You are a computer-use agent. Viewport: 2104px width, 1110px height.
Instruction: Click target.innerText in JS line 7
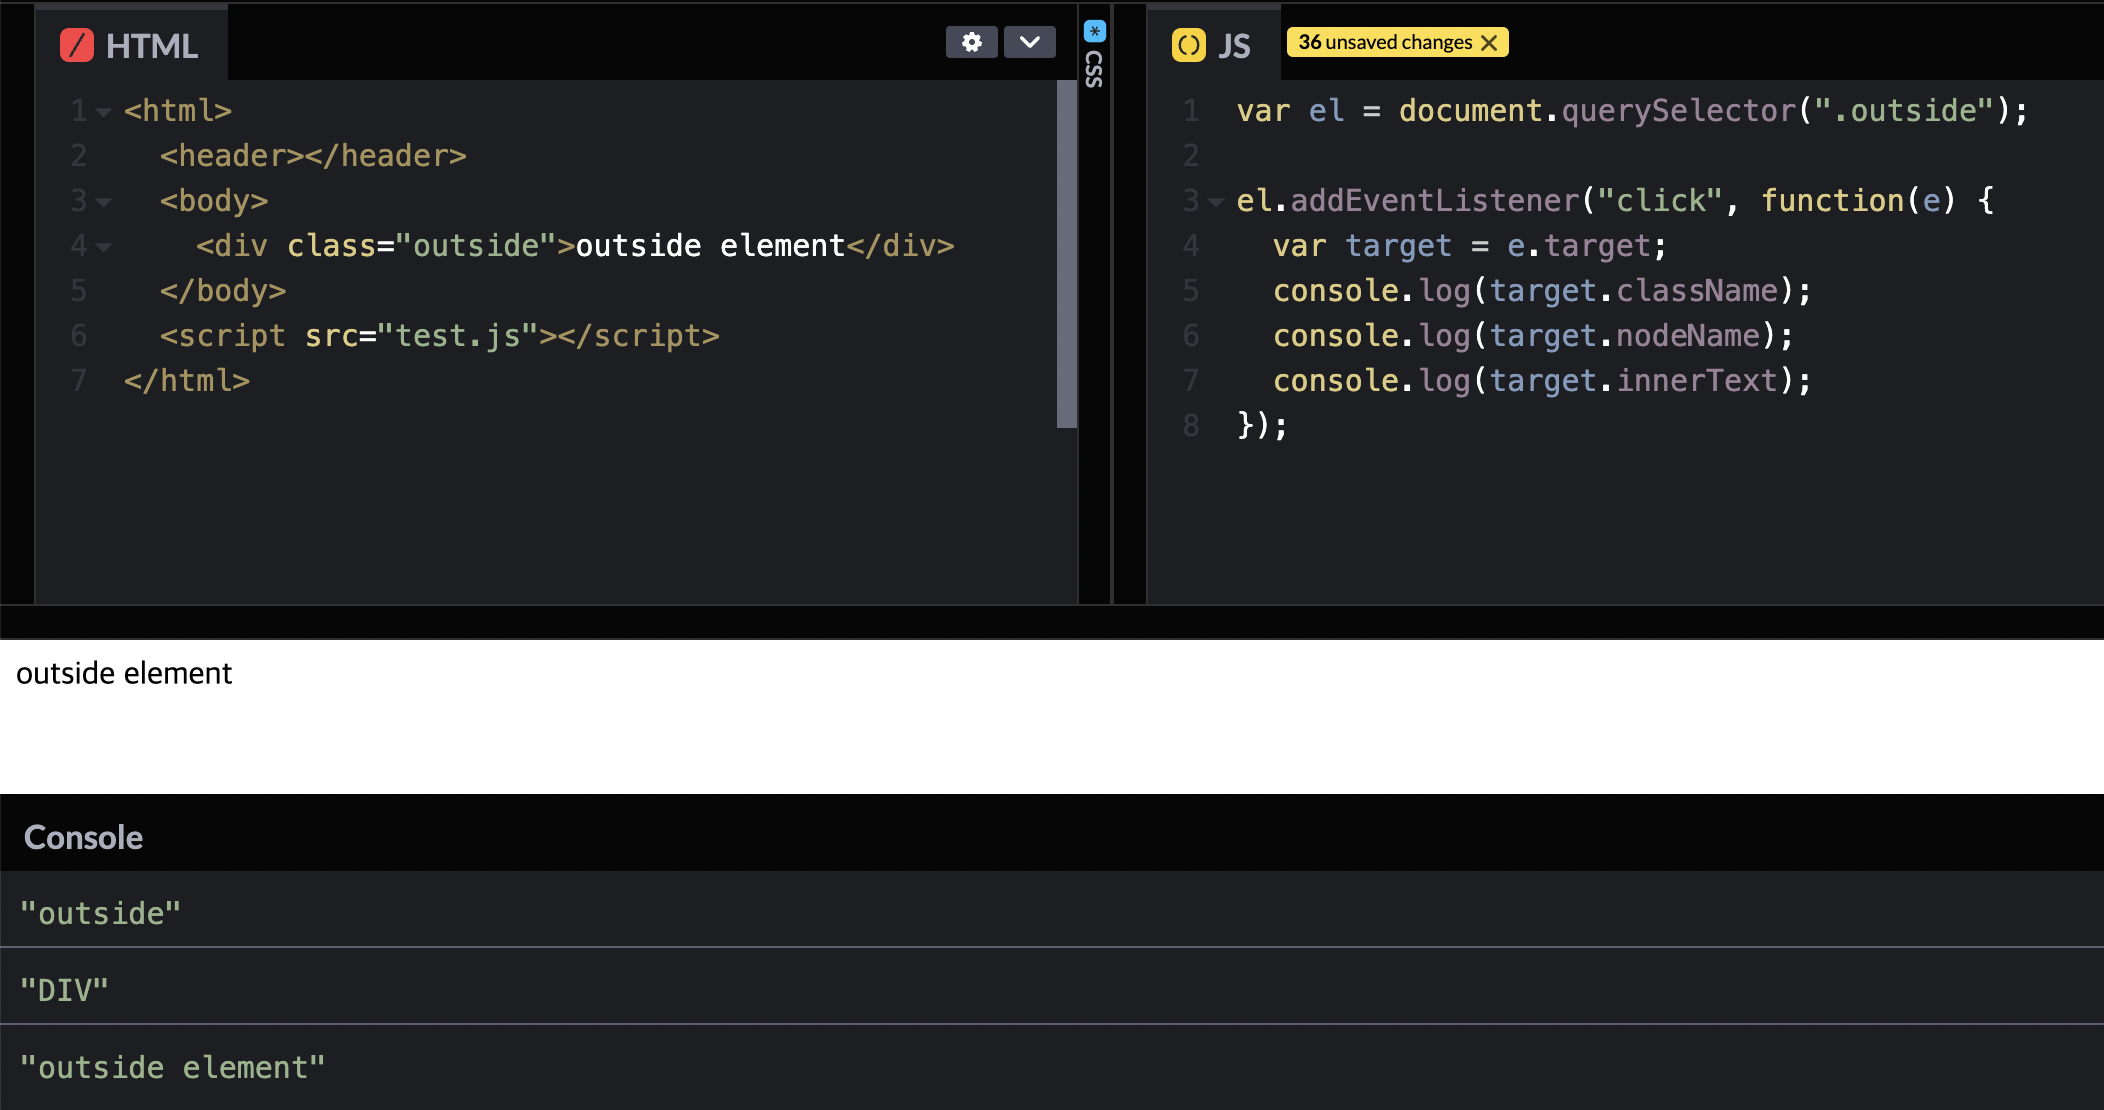pos(1634,381)
